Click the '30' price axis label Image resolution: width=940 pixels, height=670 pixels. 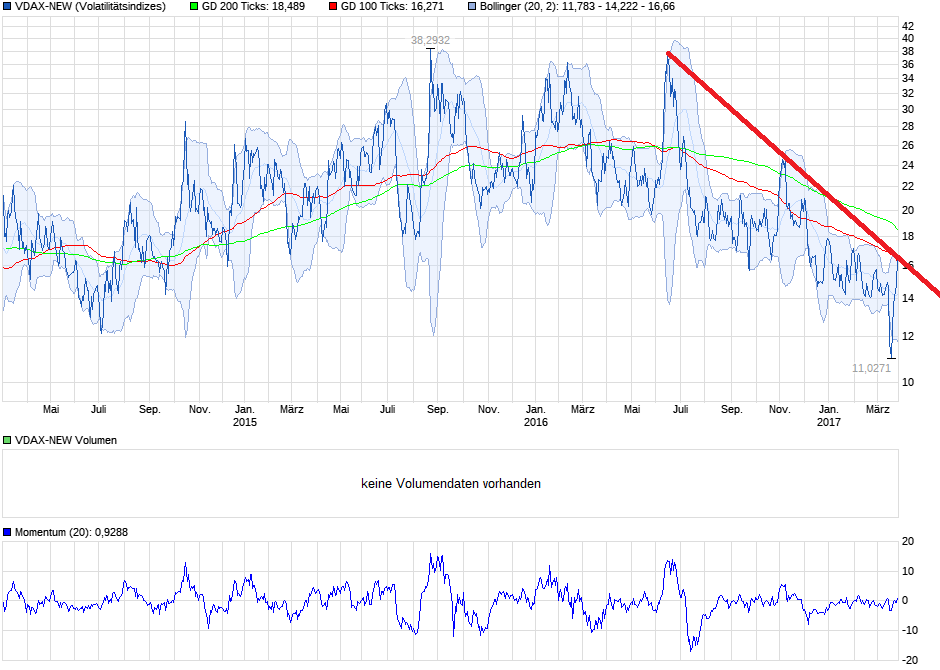coord(908,110)
